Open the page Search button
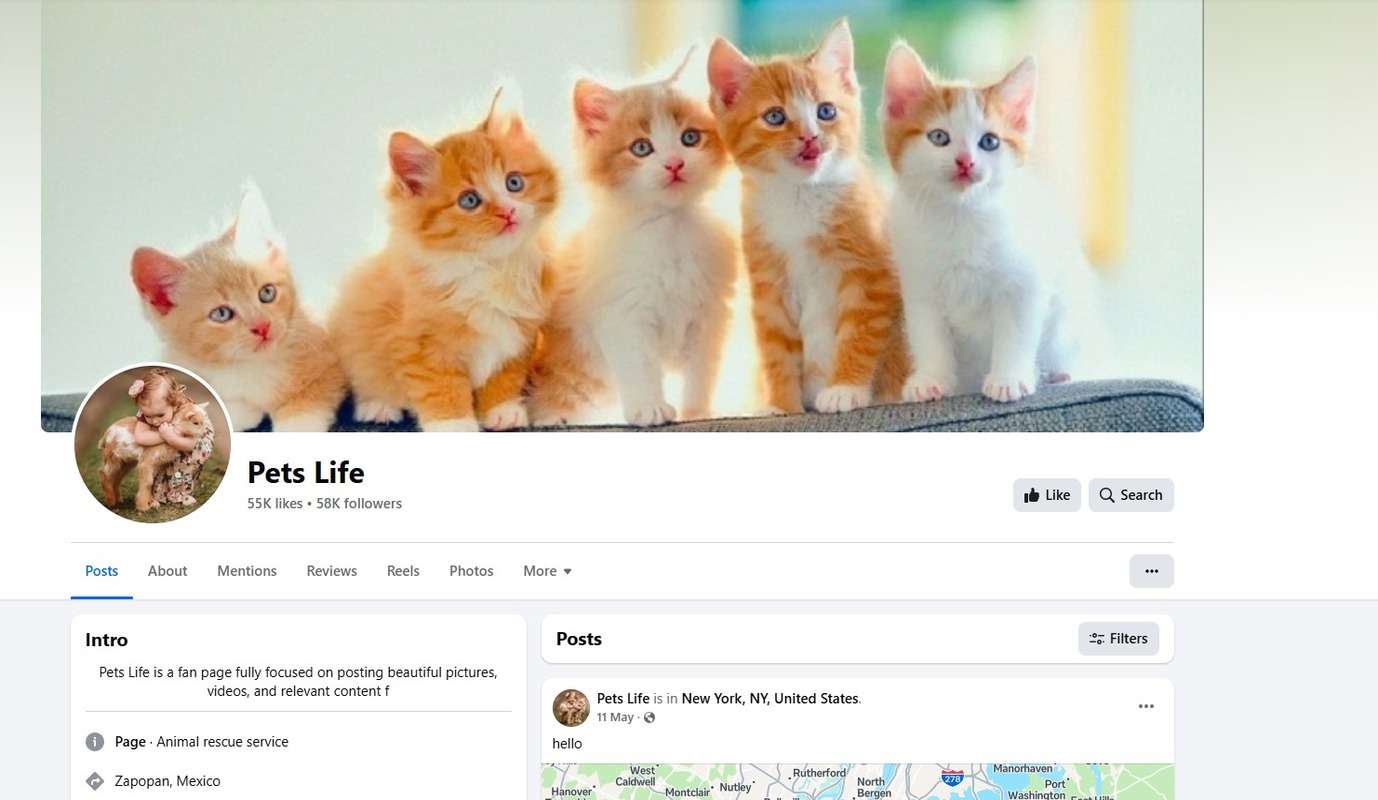1378x800 pixels. [x=1131, y=495]
